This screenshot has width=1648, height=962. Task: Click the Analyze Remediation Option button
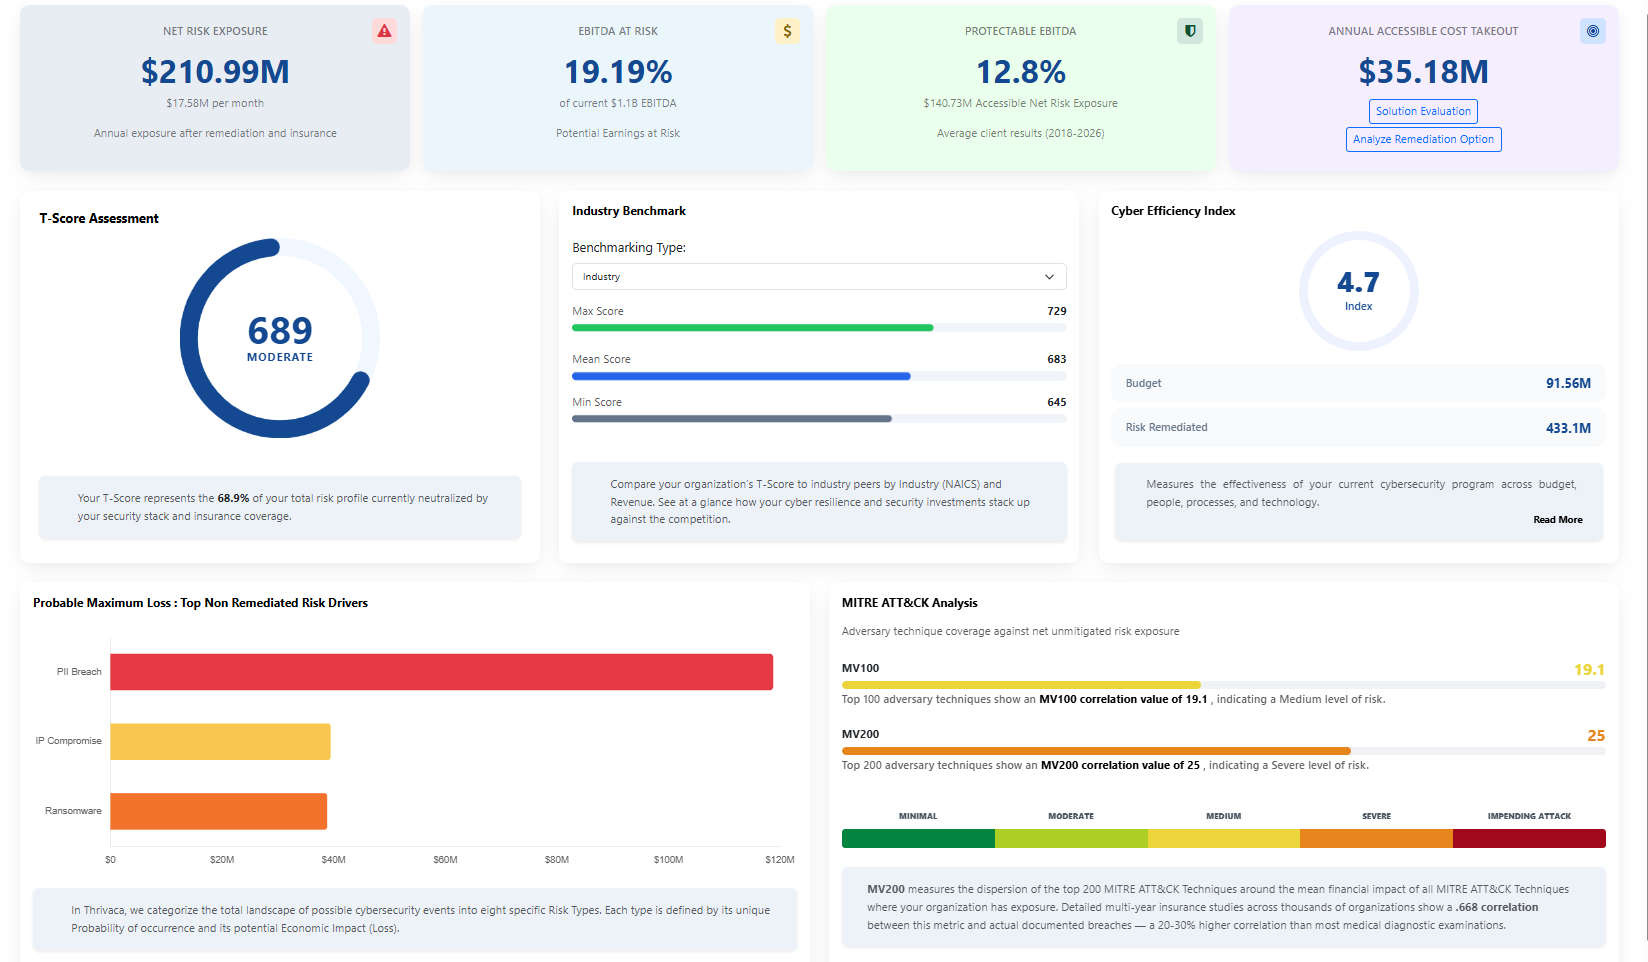1422,139
